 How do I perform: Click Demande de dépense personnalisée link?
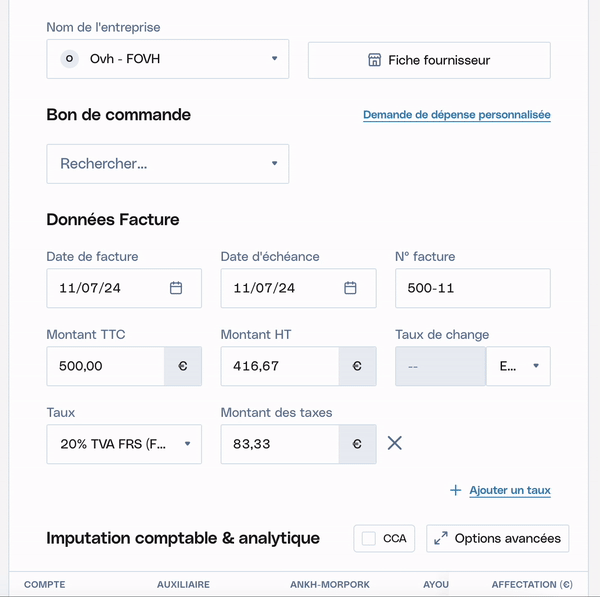pos(456,115)
